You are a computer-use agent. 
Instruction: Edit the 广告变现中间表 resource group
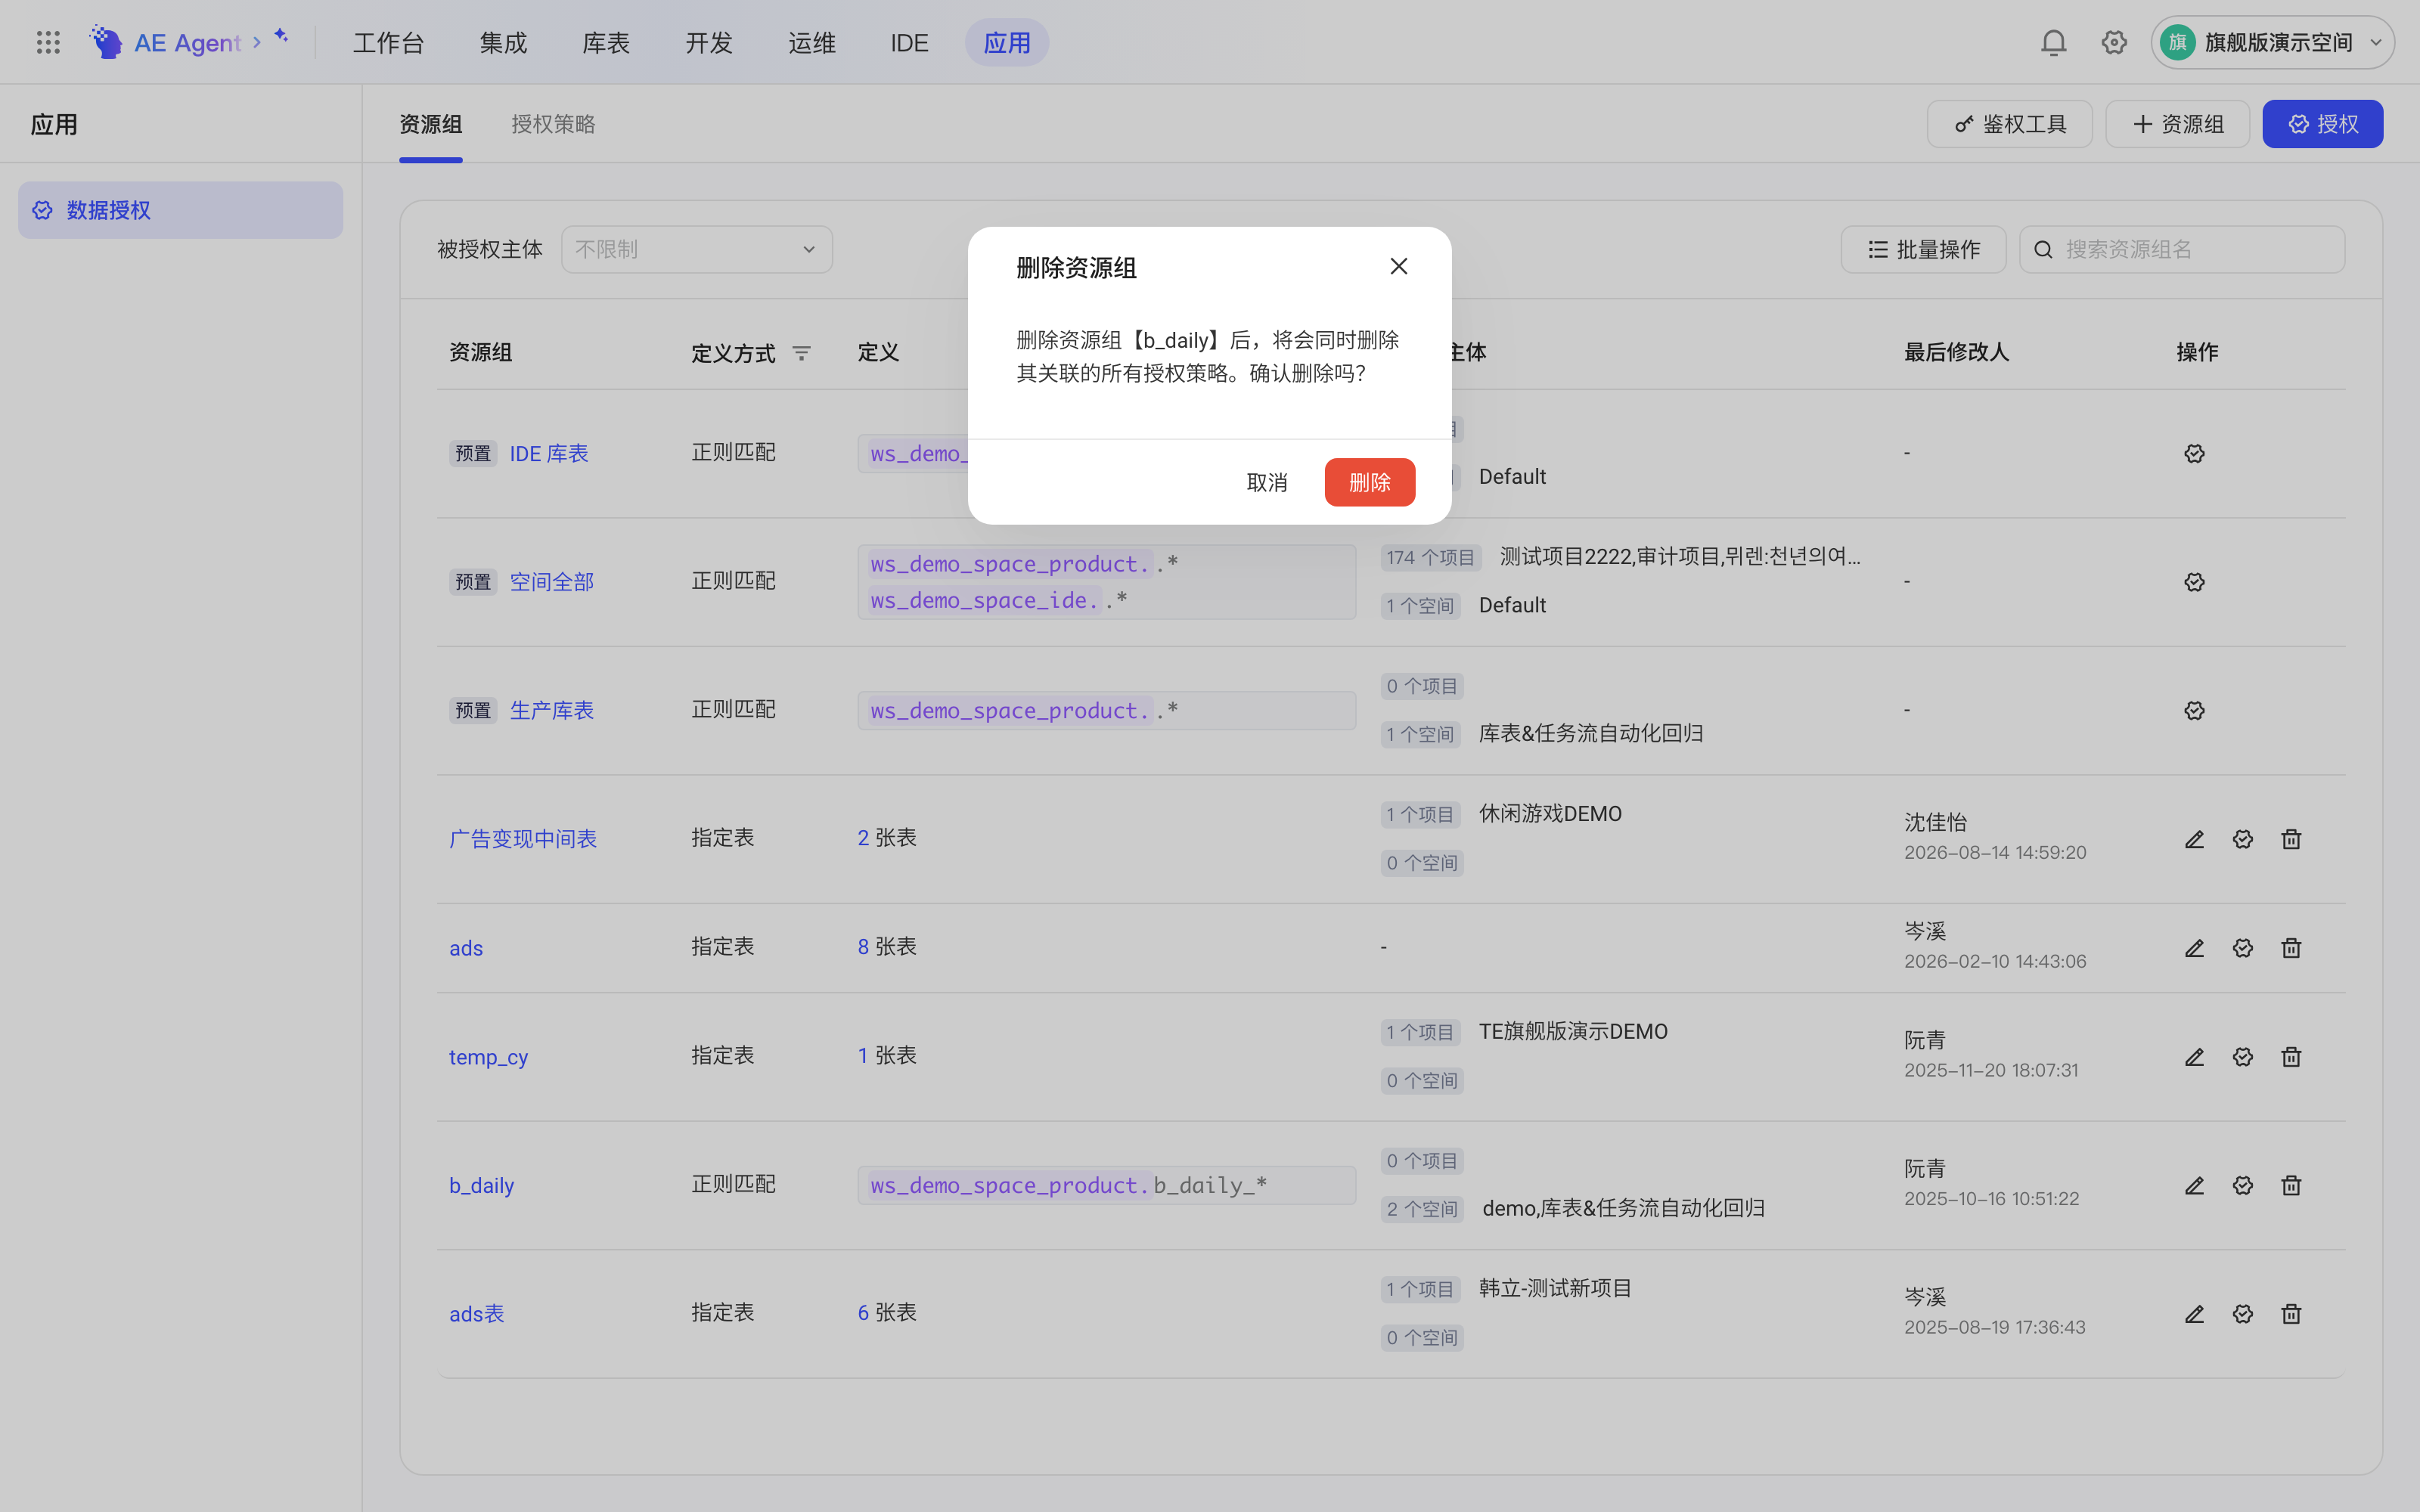click(x=2194, y=839)
